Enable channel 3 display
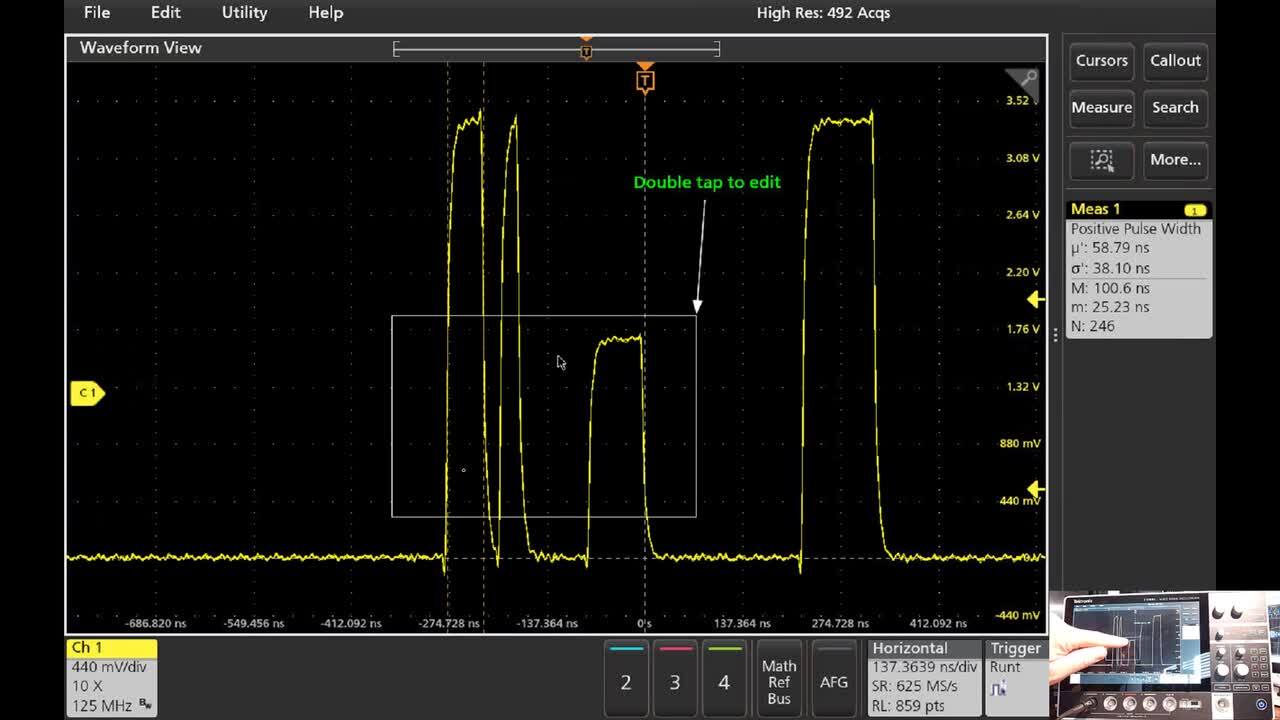Viewport: 1280px width, 720px height. point(675,680)
